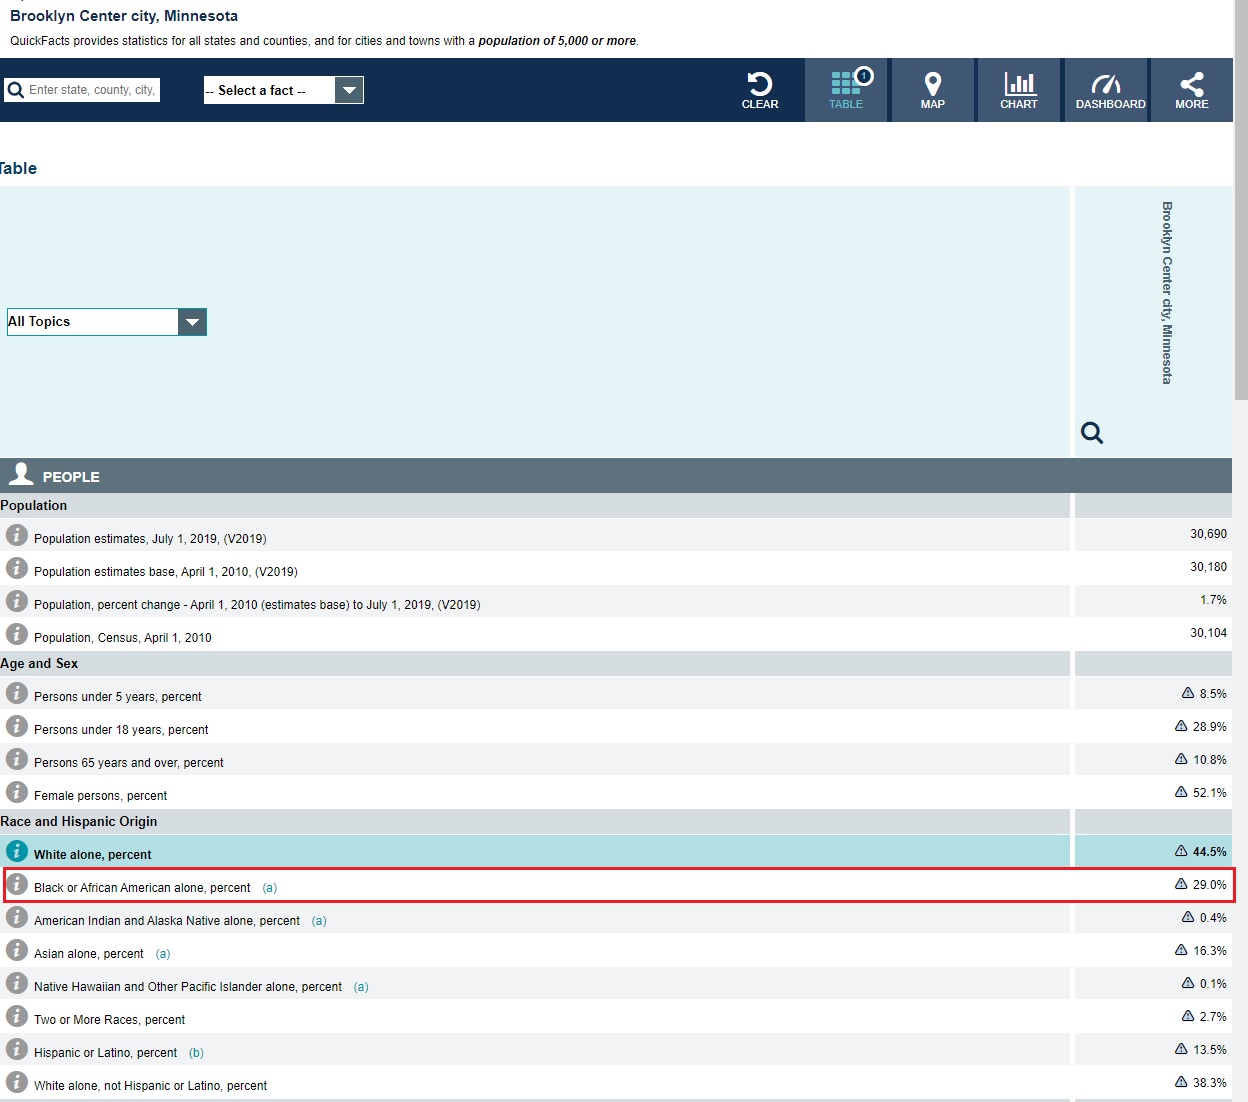The image size is (1248, 1102).
Task: Switch to Table view
Action: (846, 90)
